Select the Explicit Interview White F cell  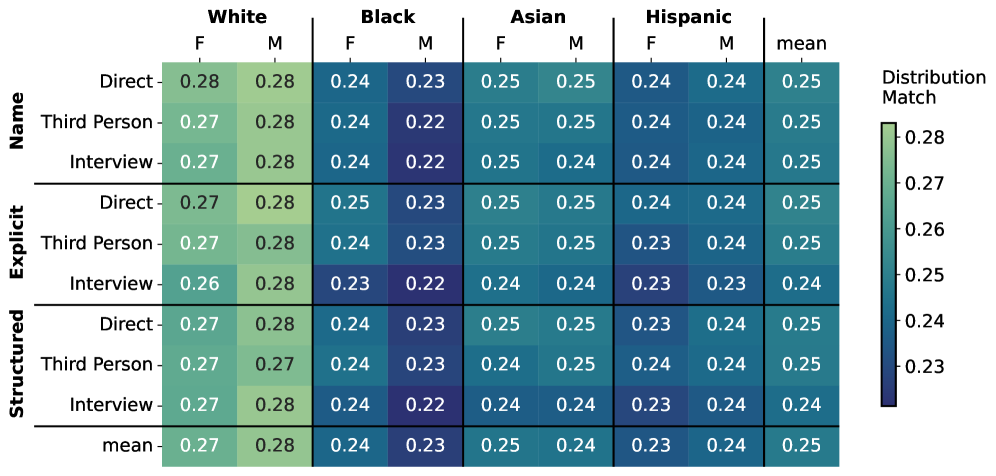(x=199, y=284)
